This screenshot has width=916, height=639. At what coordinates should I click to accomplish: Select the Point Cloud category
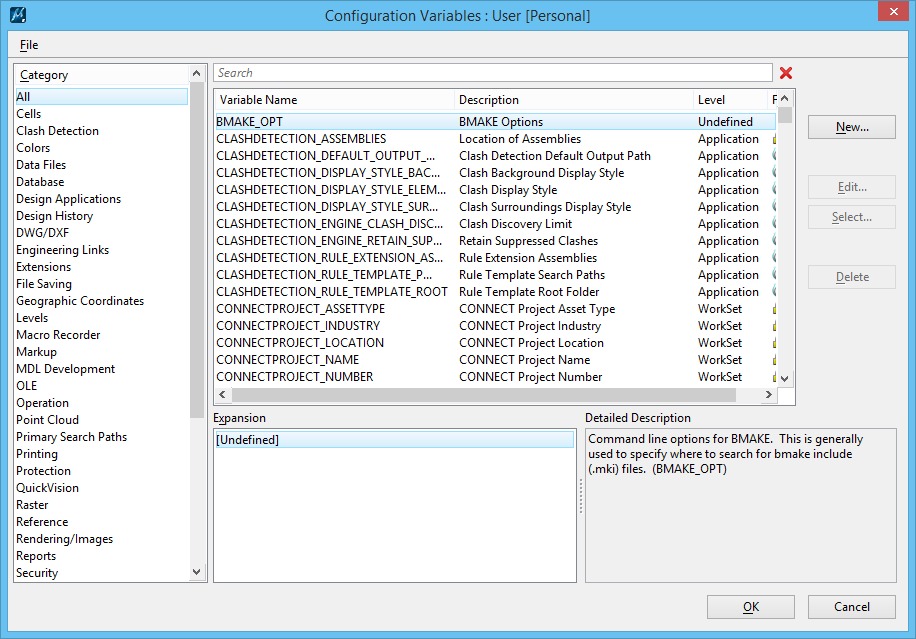pos(102,419)
